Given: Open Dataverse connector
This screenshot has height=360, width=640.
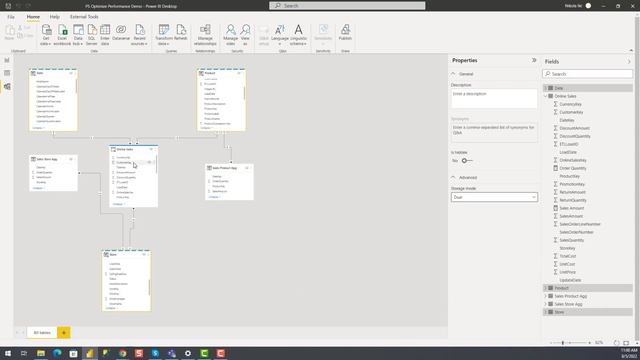Looking at the screenshot, I should 121,33.
